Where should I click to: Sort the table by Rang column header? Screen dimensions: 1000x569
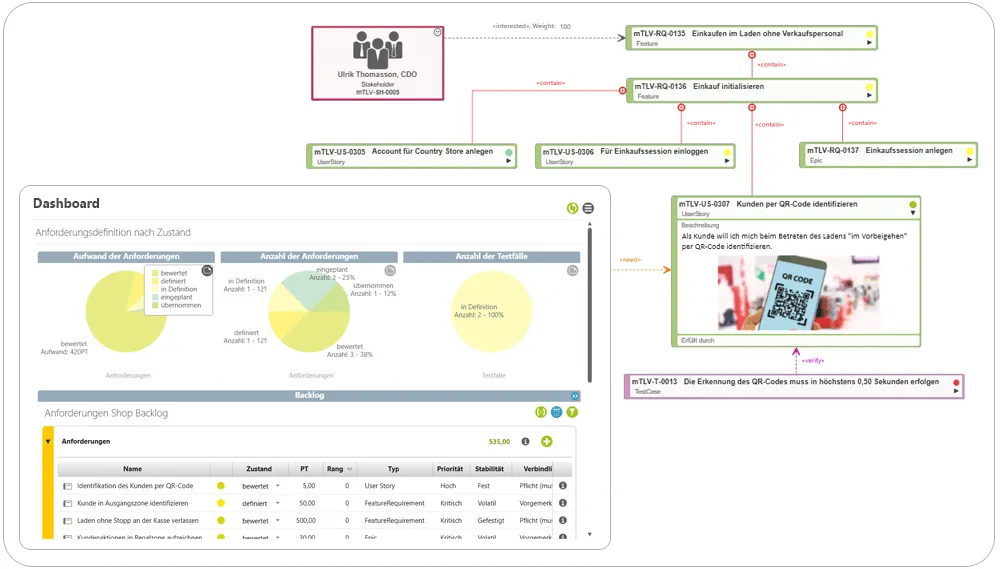(335, 469)
